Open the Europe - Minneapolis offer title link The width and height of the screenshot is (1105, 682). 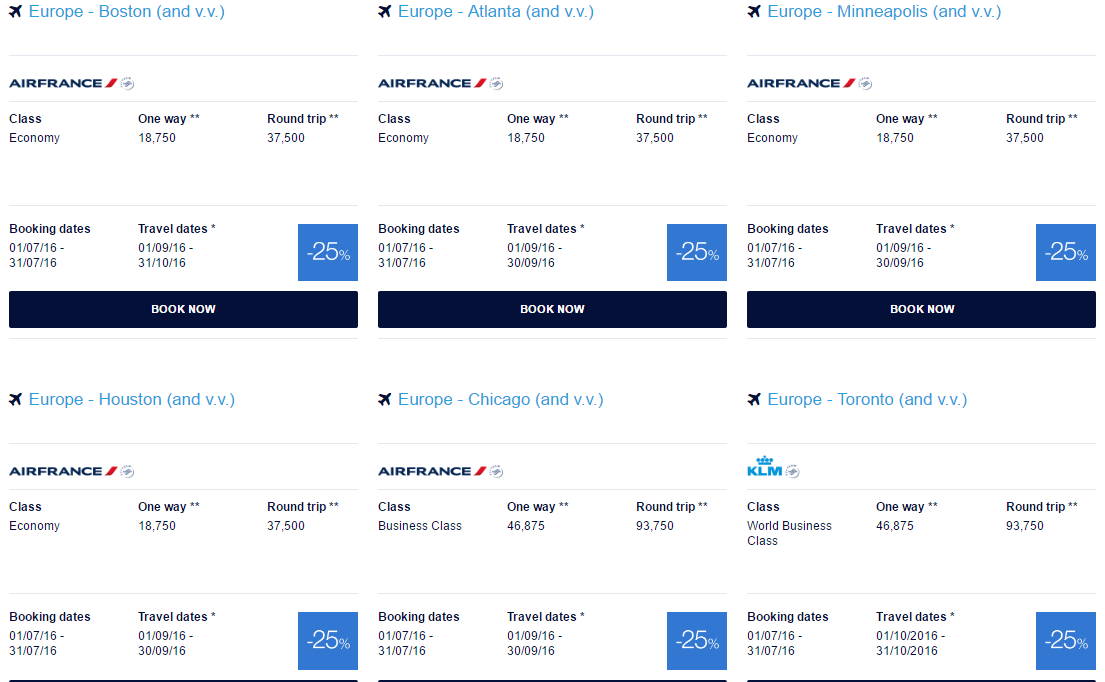pyautogui.click(x=884, y=11)
